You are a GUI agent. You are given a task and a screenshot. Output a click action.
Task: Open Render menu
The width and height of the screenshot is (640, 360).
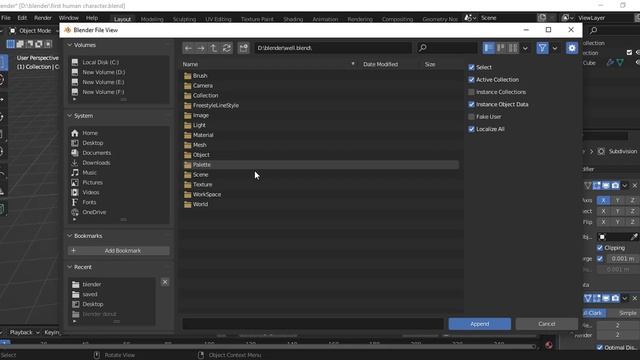43,18
